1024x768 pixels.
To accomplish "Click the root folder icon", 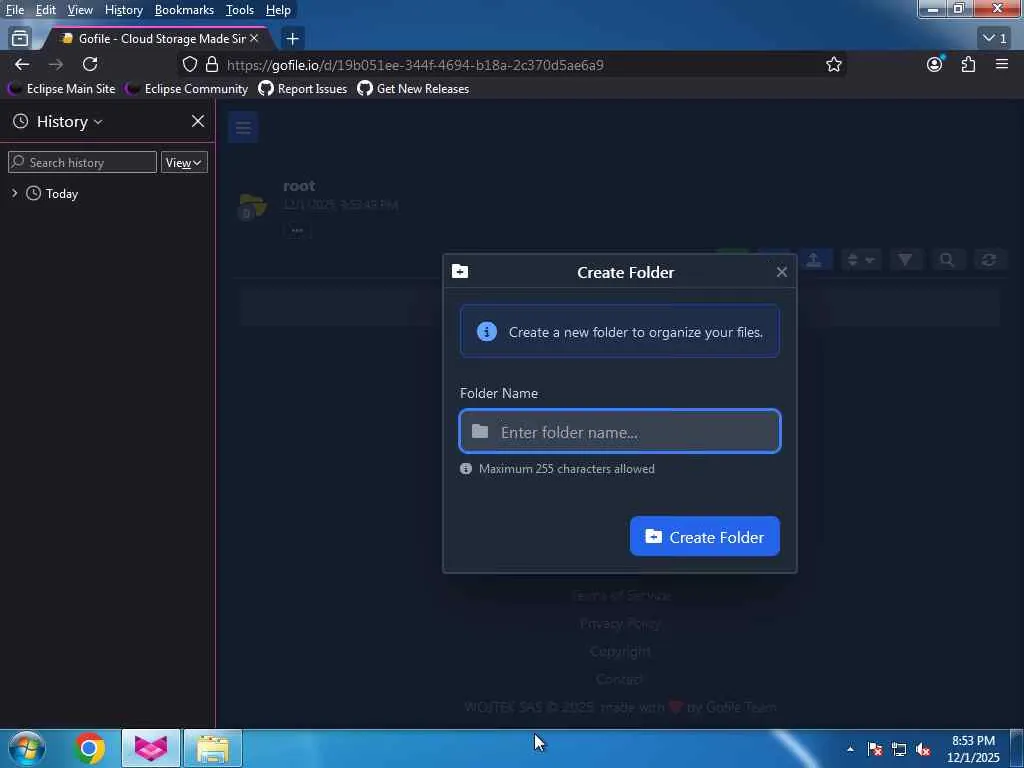I will click(x=252, y=206).
